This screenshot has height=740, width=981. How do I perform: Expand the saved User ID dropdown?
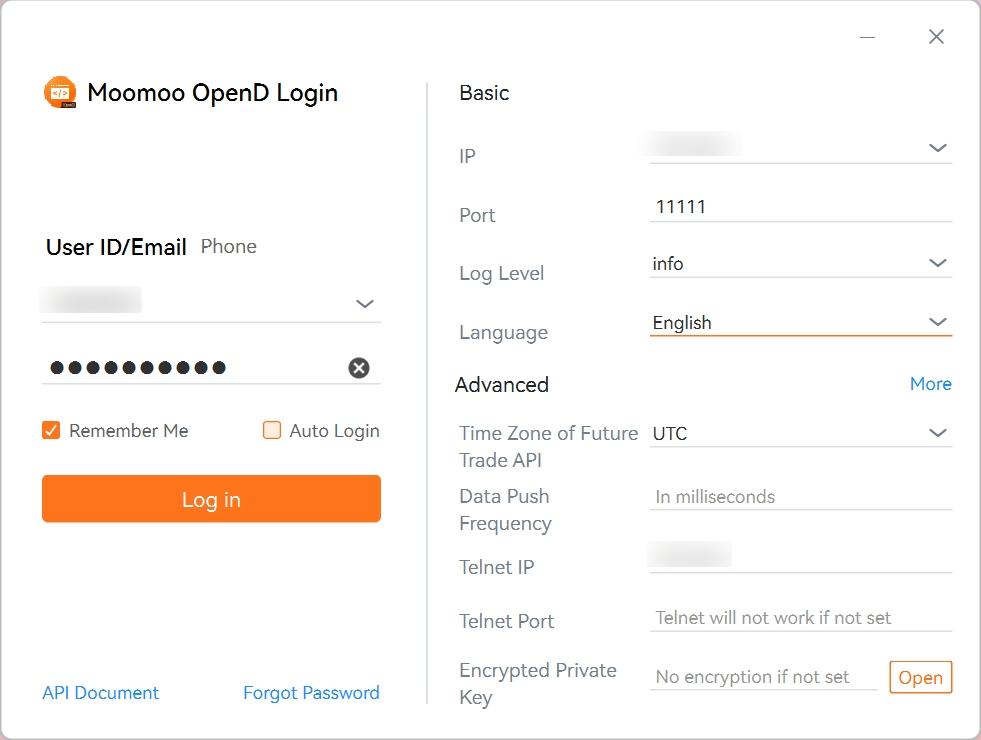tap(365, 304)
